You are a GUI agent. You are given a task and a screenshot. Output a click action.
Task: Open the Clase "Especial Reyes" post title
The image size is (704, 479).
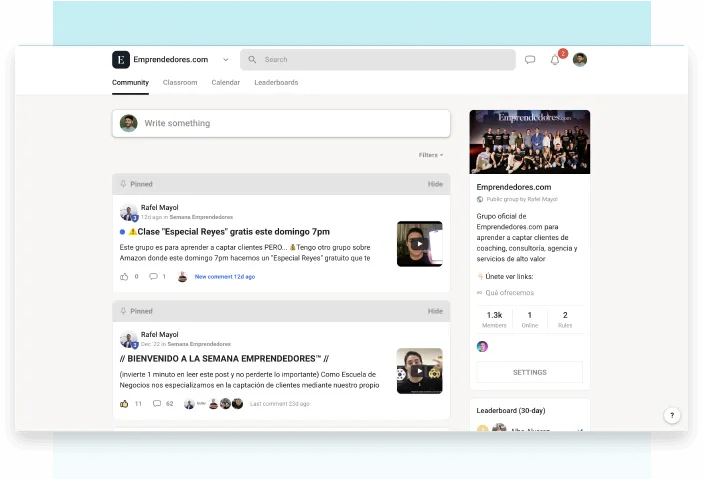click(233, 232)
